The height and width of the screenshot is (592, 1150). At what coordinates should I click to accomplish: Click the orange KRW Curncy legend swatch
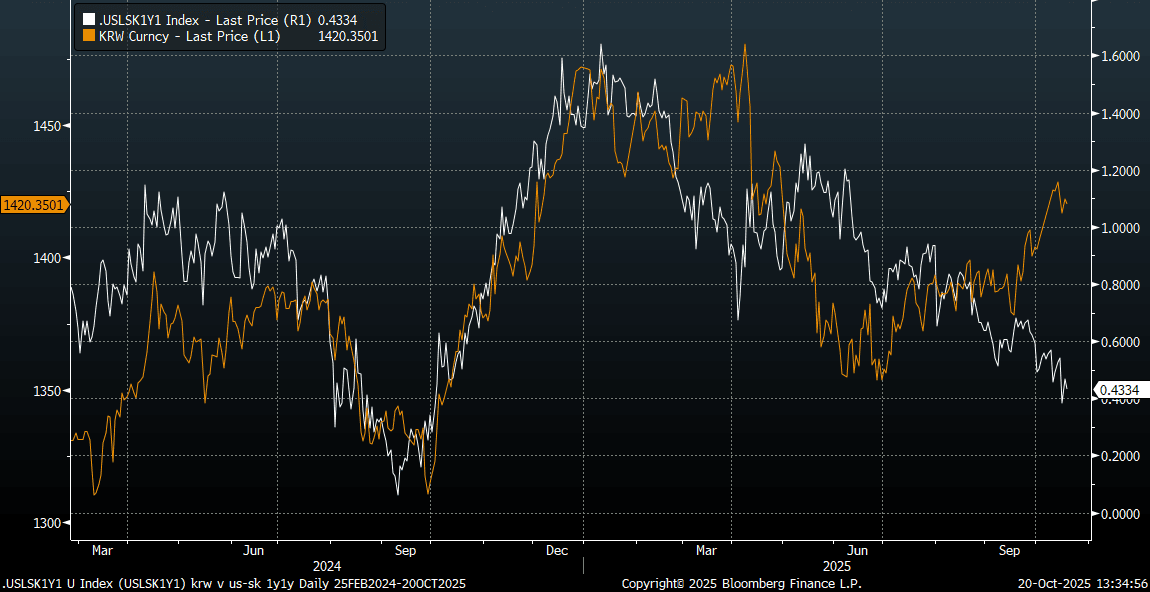[89, 36]
